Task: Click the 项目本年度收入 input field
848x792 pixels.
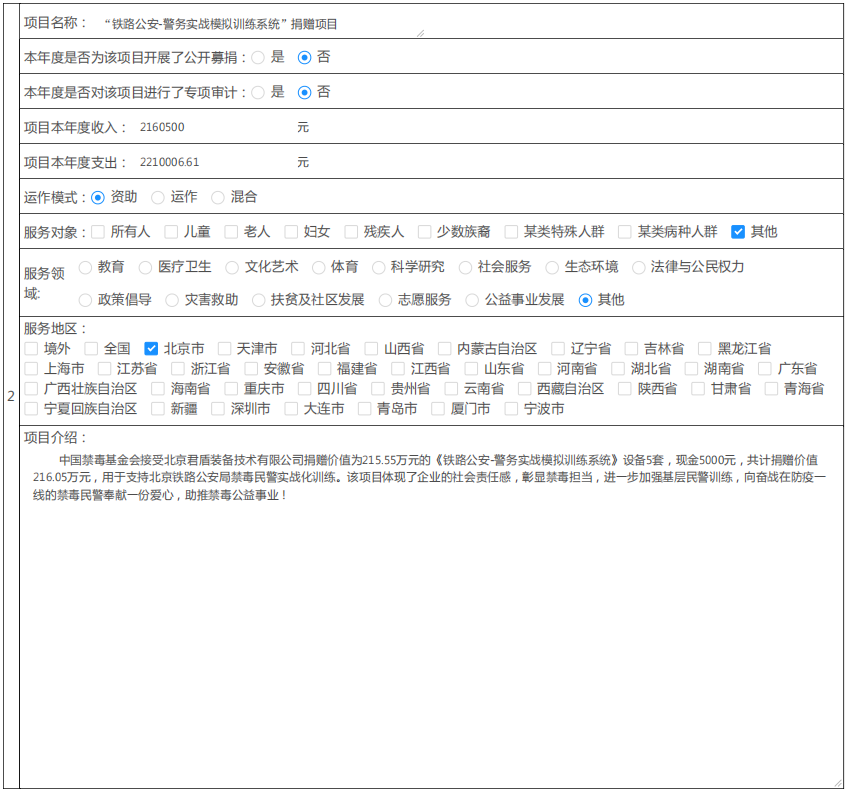Action: point(212,127)
